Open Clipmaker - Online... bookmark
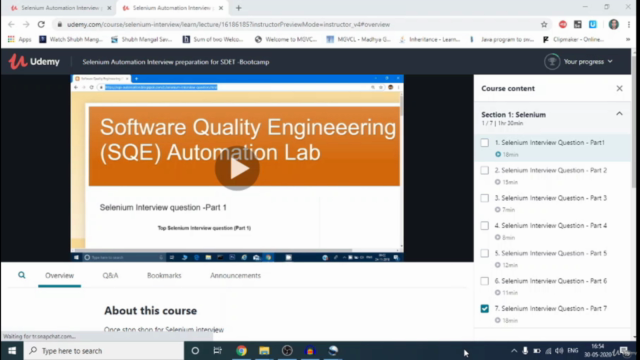Viewport: 640px width, 360px height. 573,39
